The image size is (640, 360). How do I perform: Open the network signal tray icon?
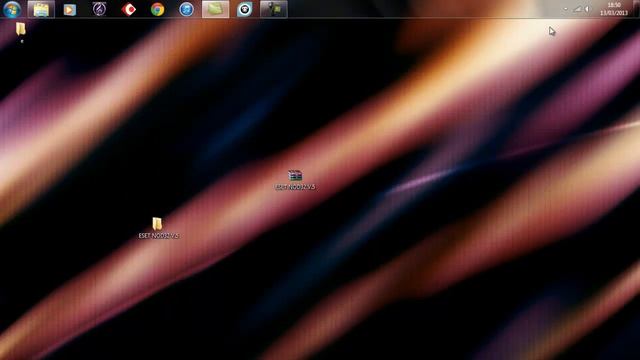click(578, 9)
